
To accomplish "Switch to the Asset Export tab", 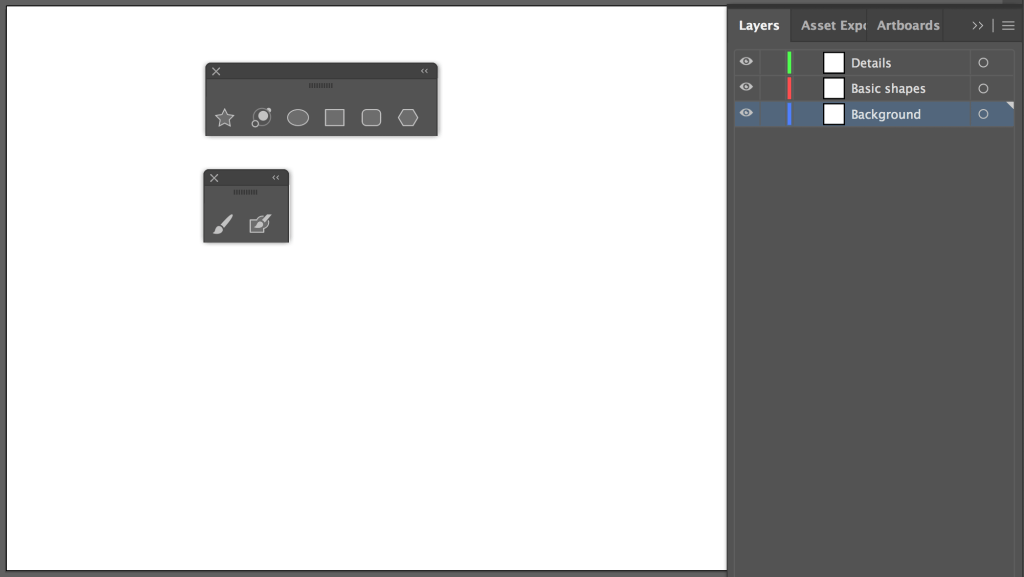I will click(832, 25).
